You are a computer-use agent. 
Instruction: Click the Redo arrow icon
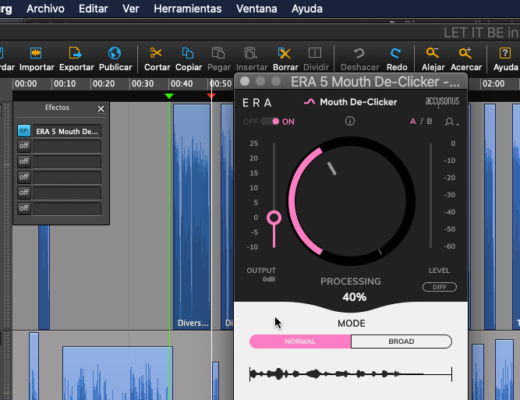[396, 53]
